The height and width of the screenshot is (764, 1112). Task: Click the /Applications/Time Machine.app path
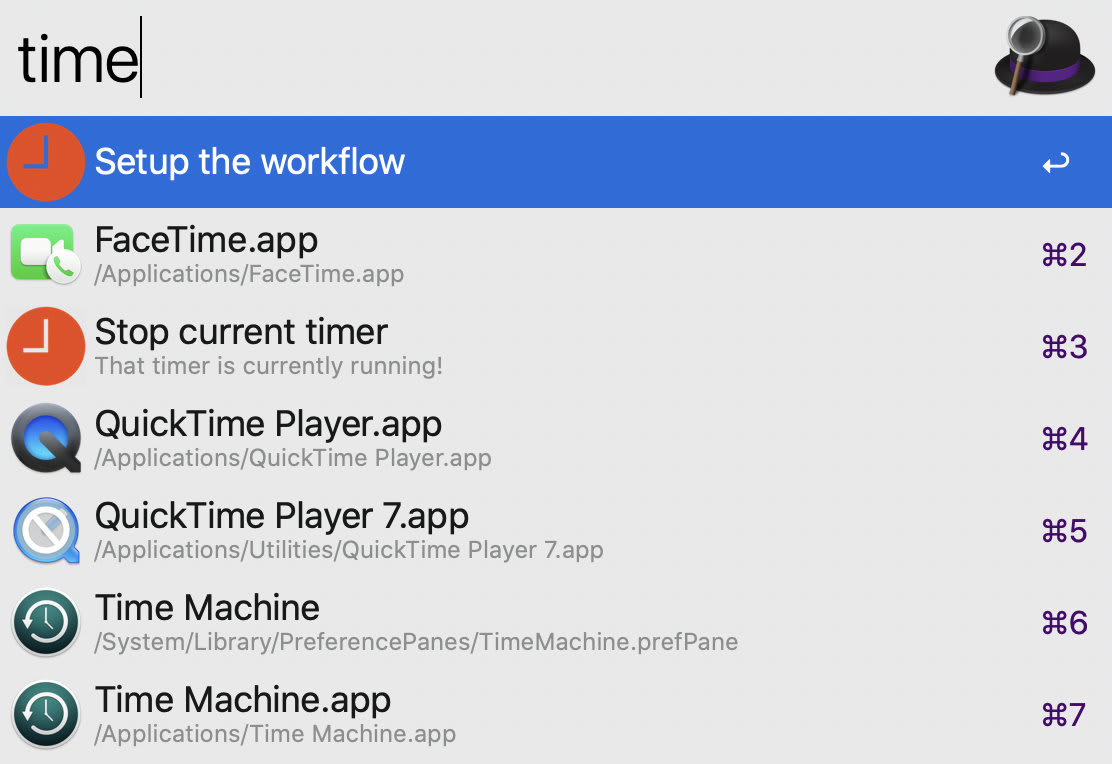(275, 734)
